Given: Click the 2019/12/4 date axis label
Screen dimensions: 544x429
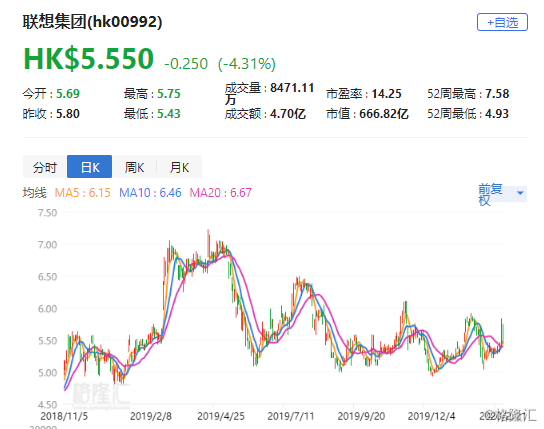Looking at the screenshot, I should click(x=431, y=416).
